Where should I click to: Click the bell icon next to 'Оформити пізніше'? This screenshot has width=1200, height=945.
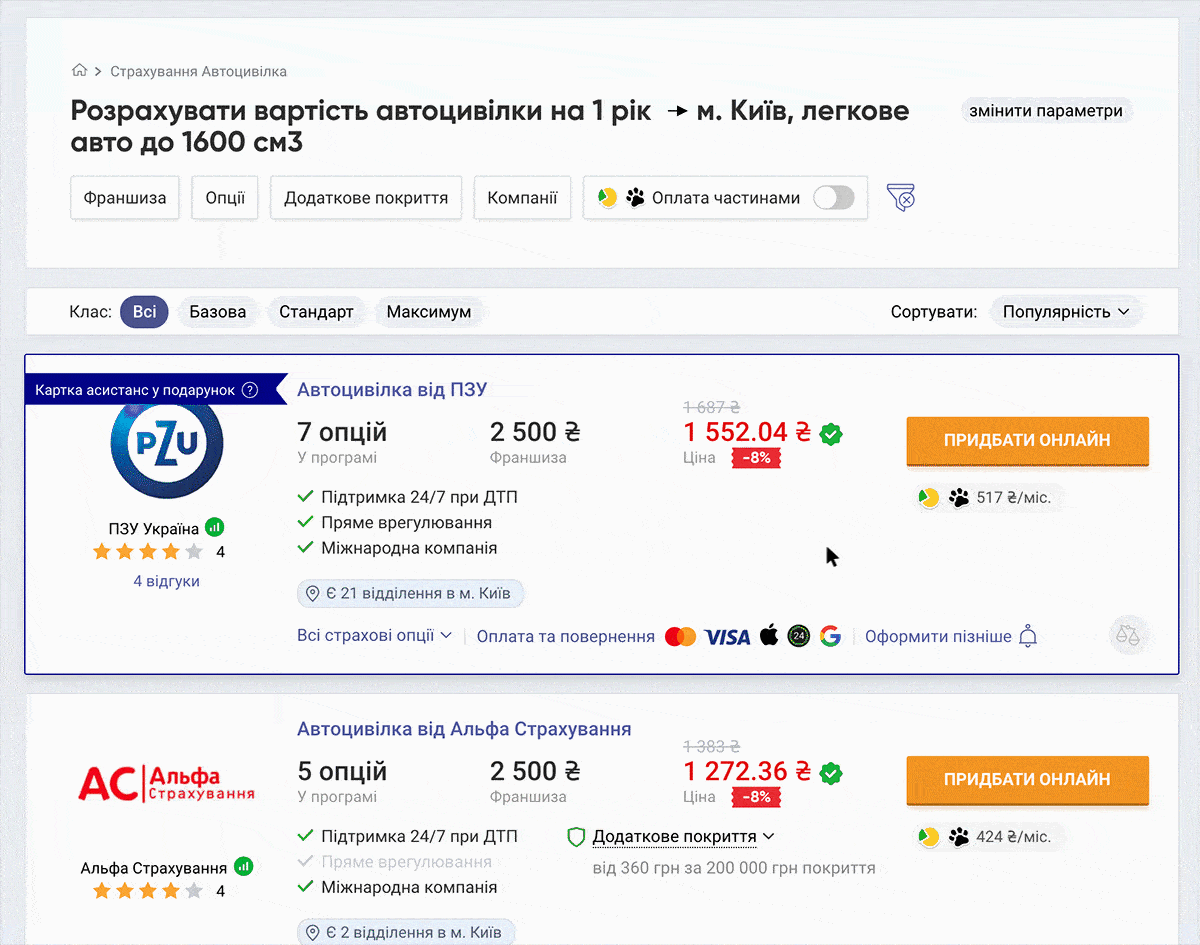[x=1027, y=636]
